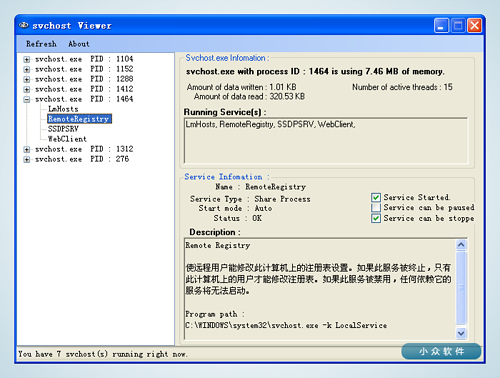Click the description scrollbar thumb
500x378 pixels.
[x=461, y=287]
